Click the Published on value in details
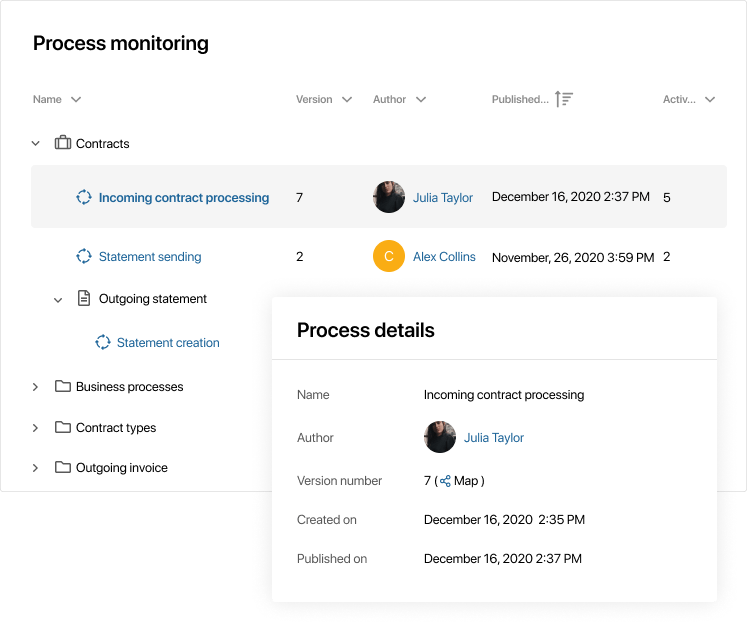Image resolution: width=747 pixels, height=627 pixels. click(x=503, y=558)
